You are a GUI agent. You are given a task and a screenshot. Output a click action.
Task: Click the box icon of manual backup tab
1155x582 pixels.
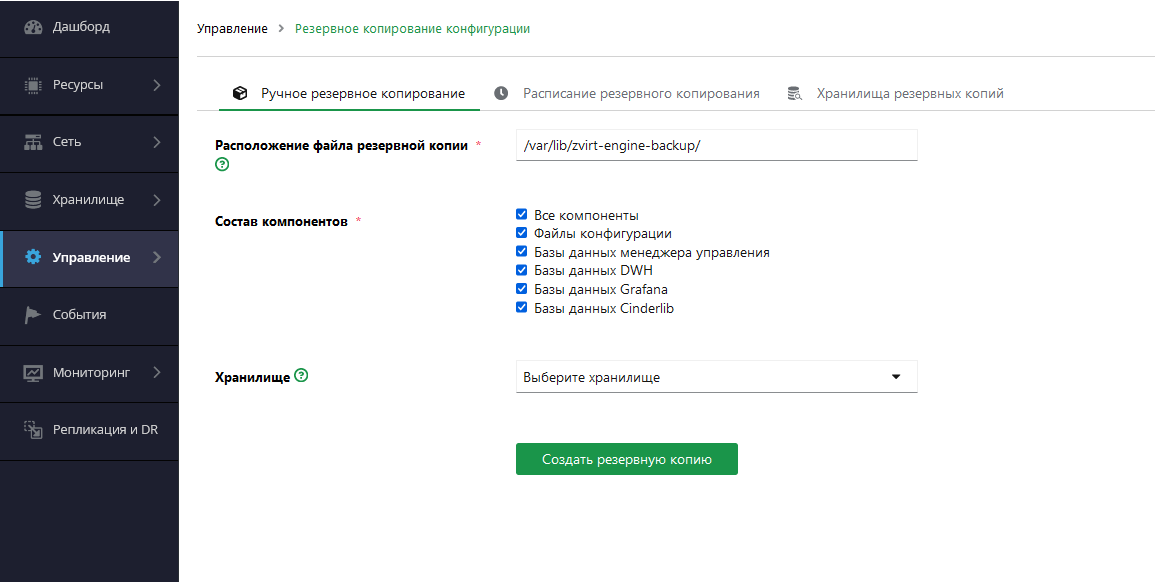click(x=240, y=93)
